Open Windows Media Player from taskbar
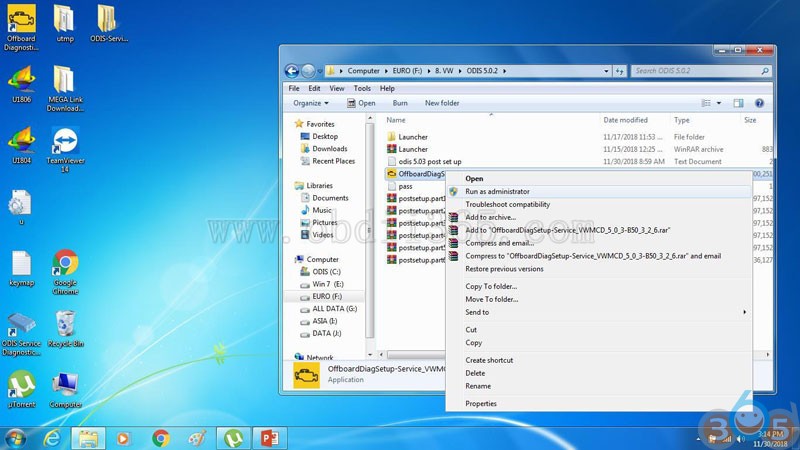 click(x=123, y=438)
